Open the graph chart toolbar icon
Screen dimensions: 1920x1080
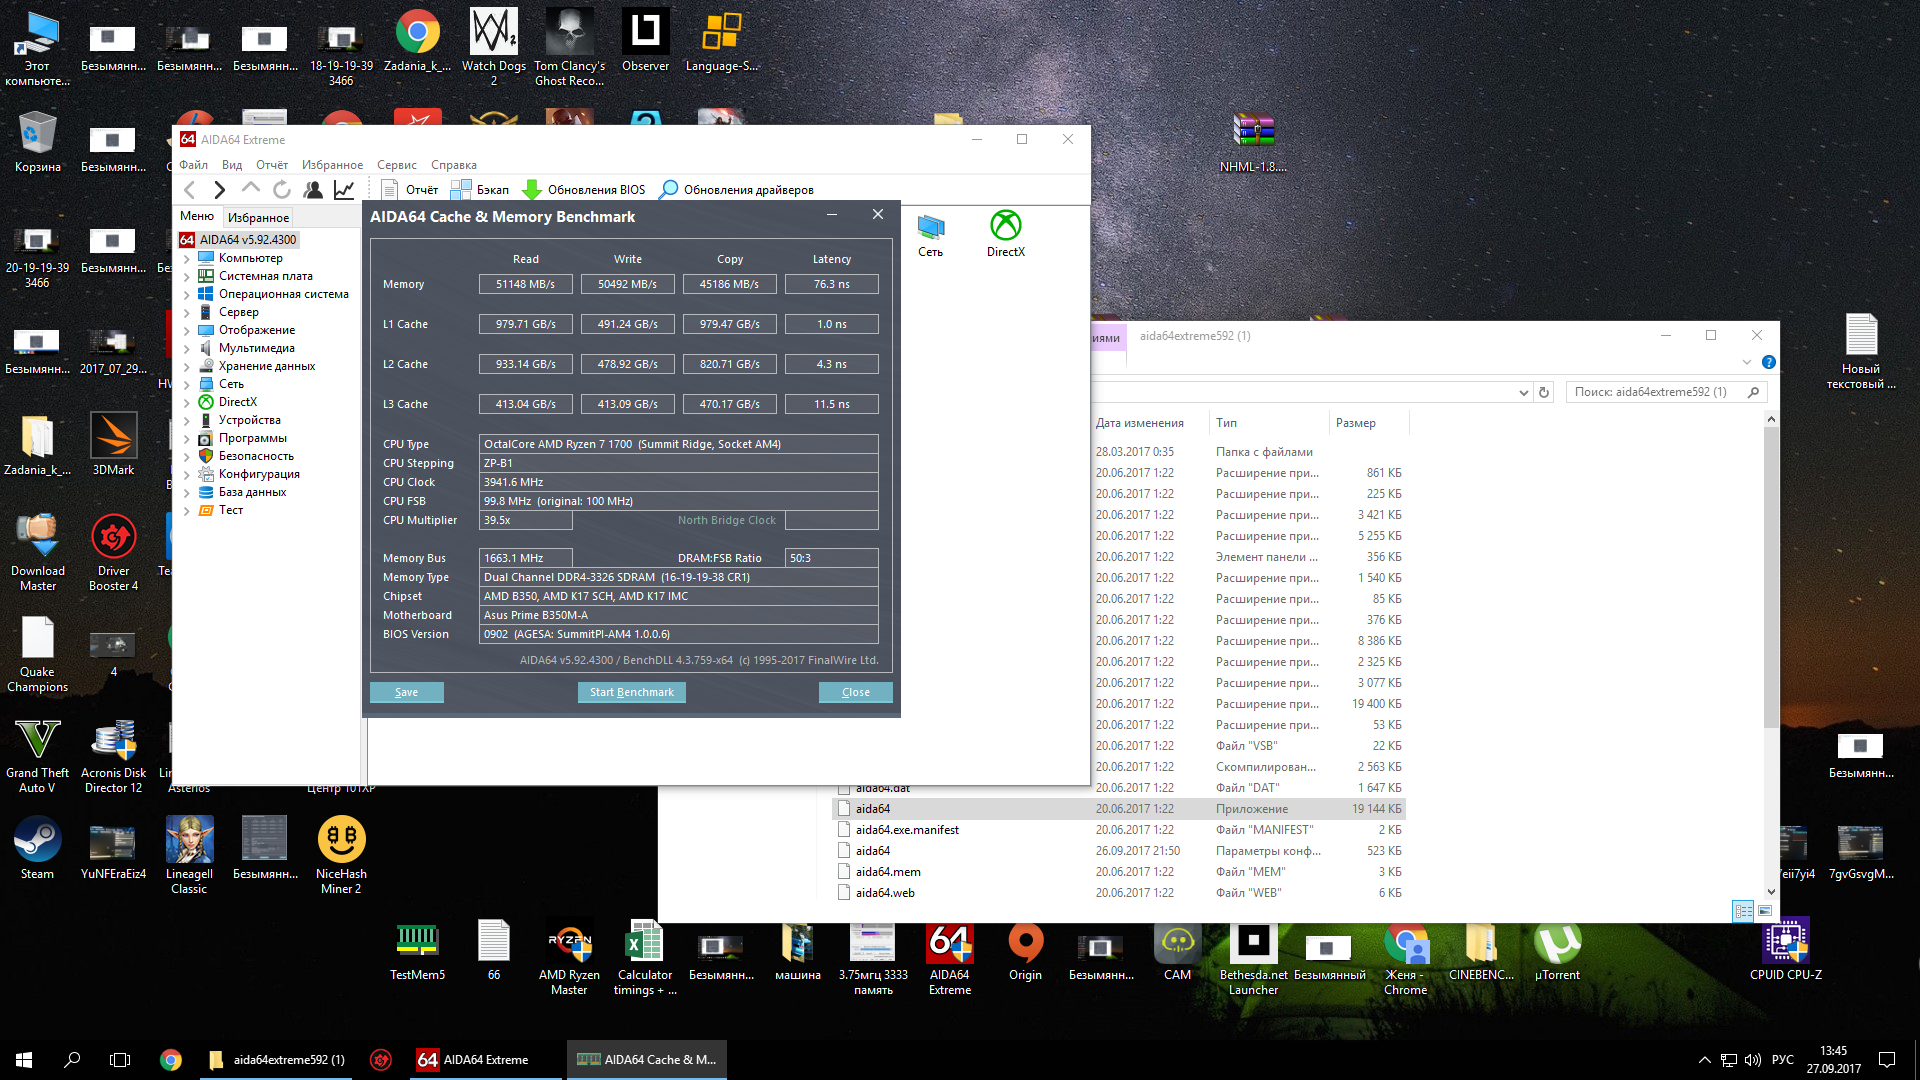coord(344,189)
